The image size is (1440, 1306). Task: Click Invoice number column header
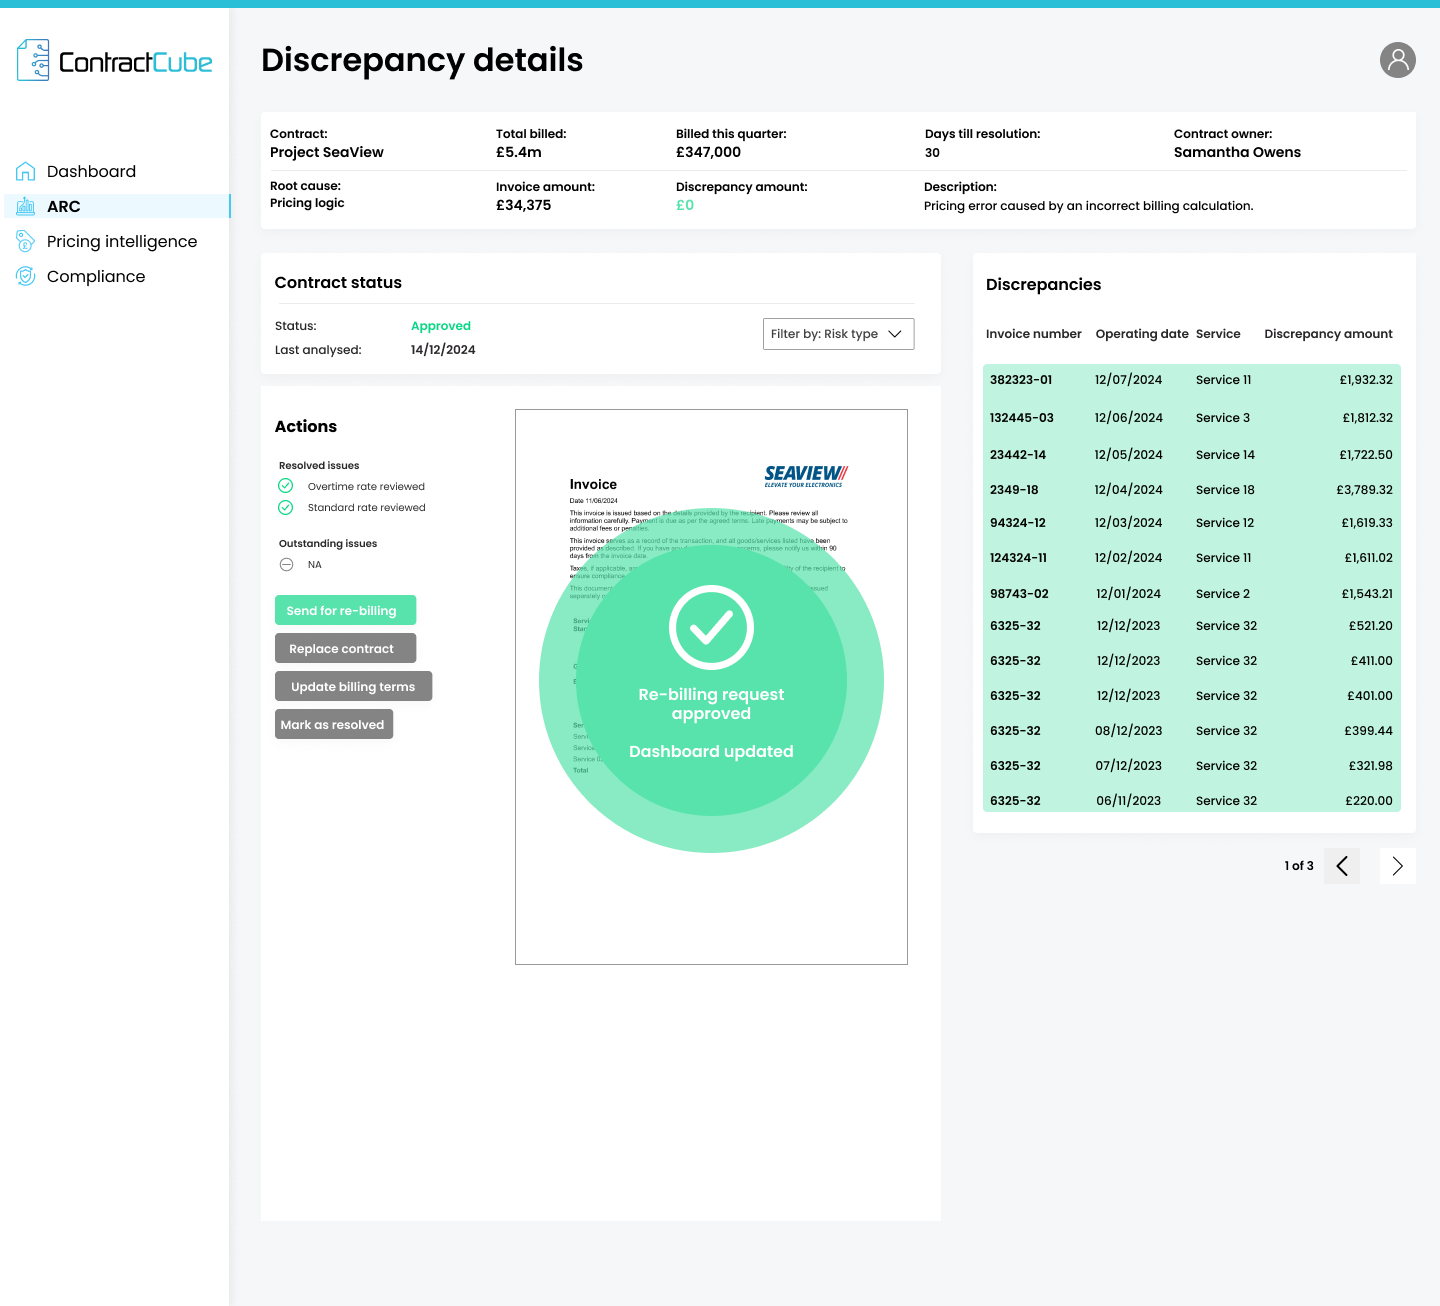[x=1033, y=334]
